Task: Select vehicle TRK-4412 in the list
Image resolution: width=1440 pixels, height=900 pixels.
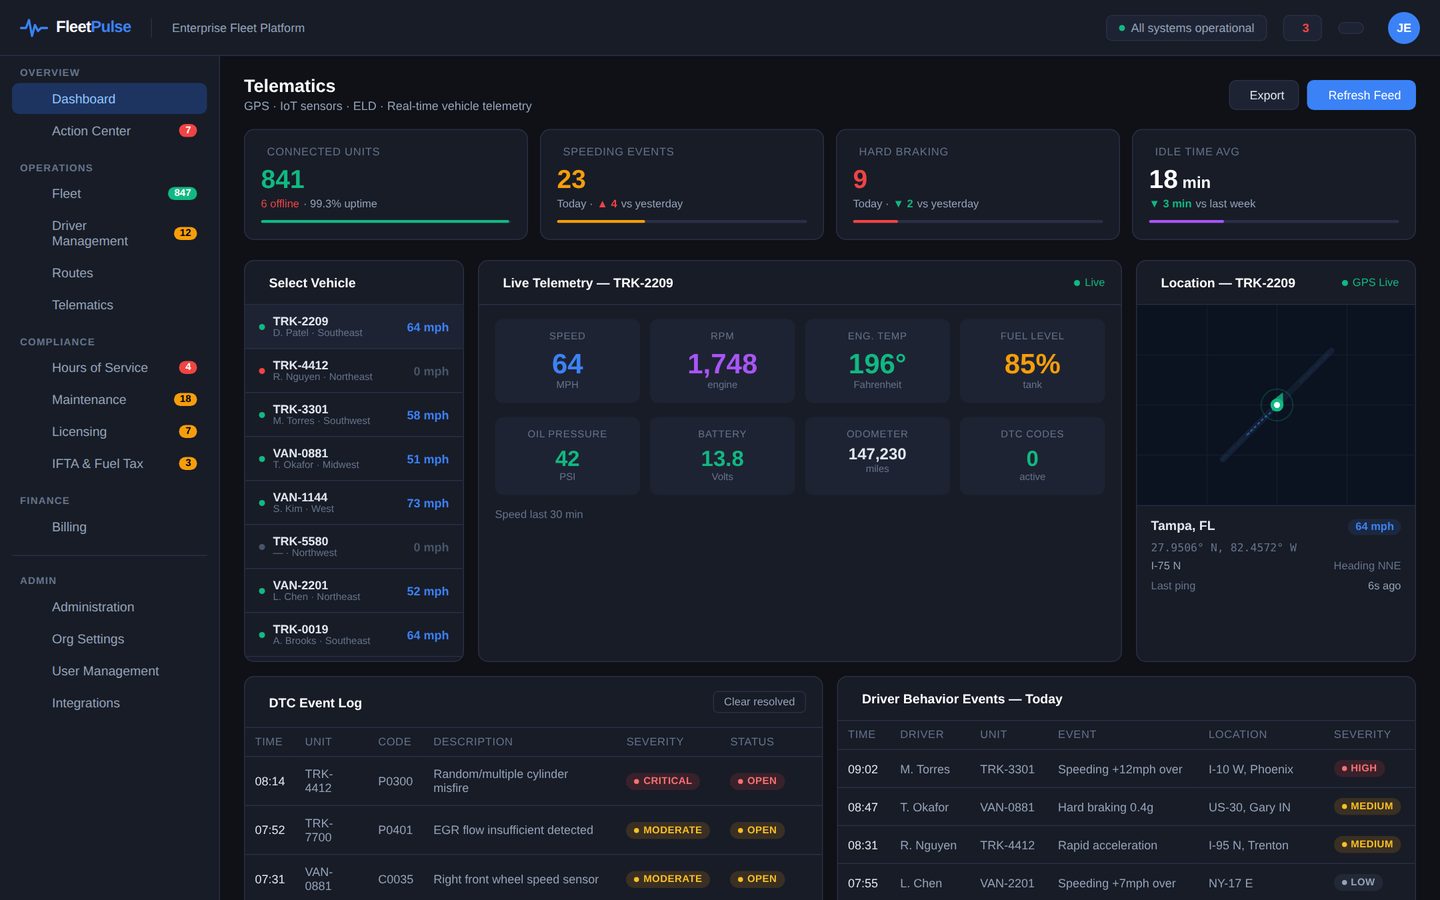Action: tap(354, 371)
